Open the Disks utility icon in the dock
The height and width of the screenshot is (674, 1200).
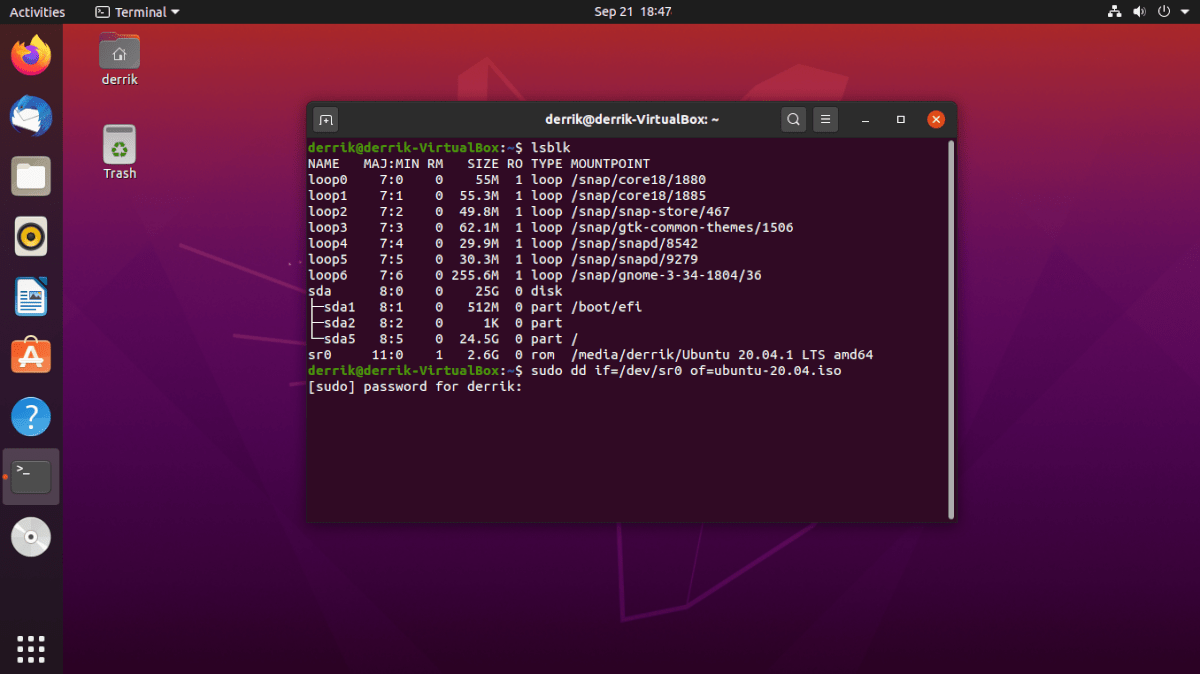[x=30, y=537]
